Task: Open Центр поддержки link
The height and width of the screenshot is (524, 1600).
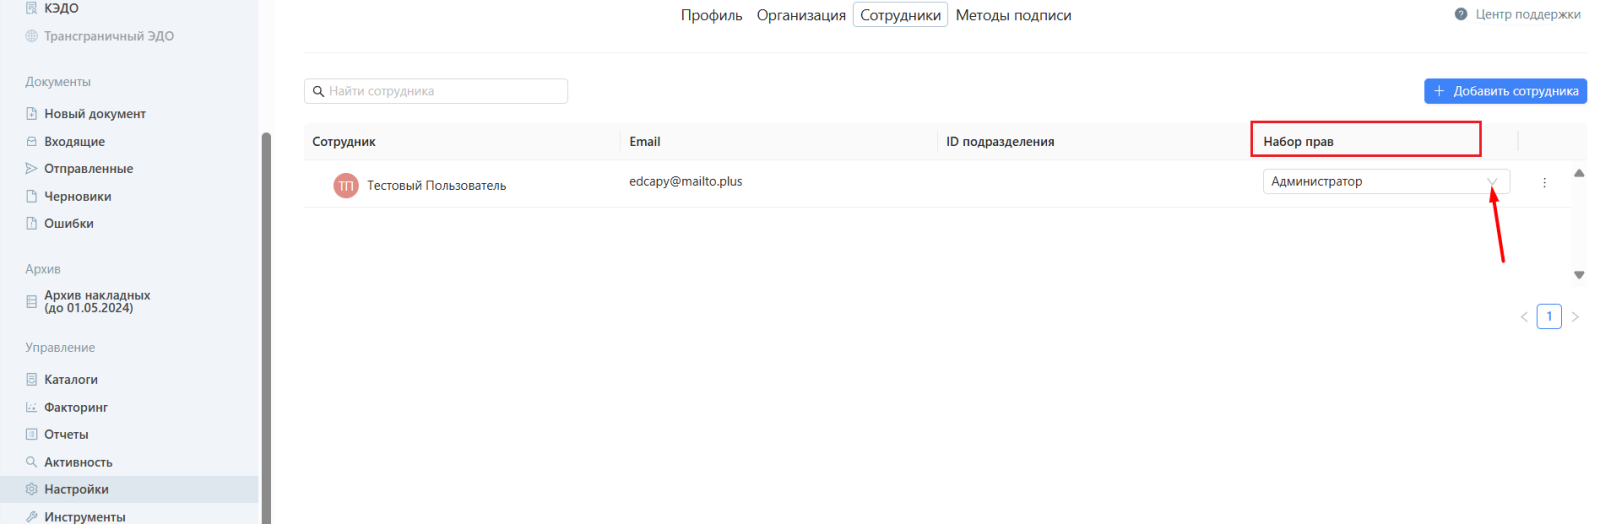Action: (x=1527, y=14)
